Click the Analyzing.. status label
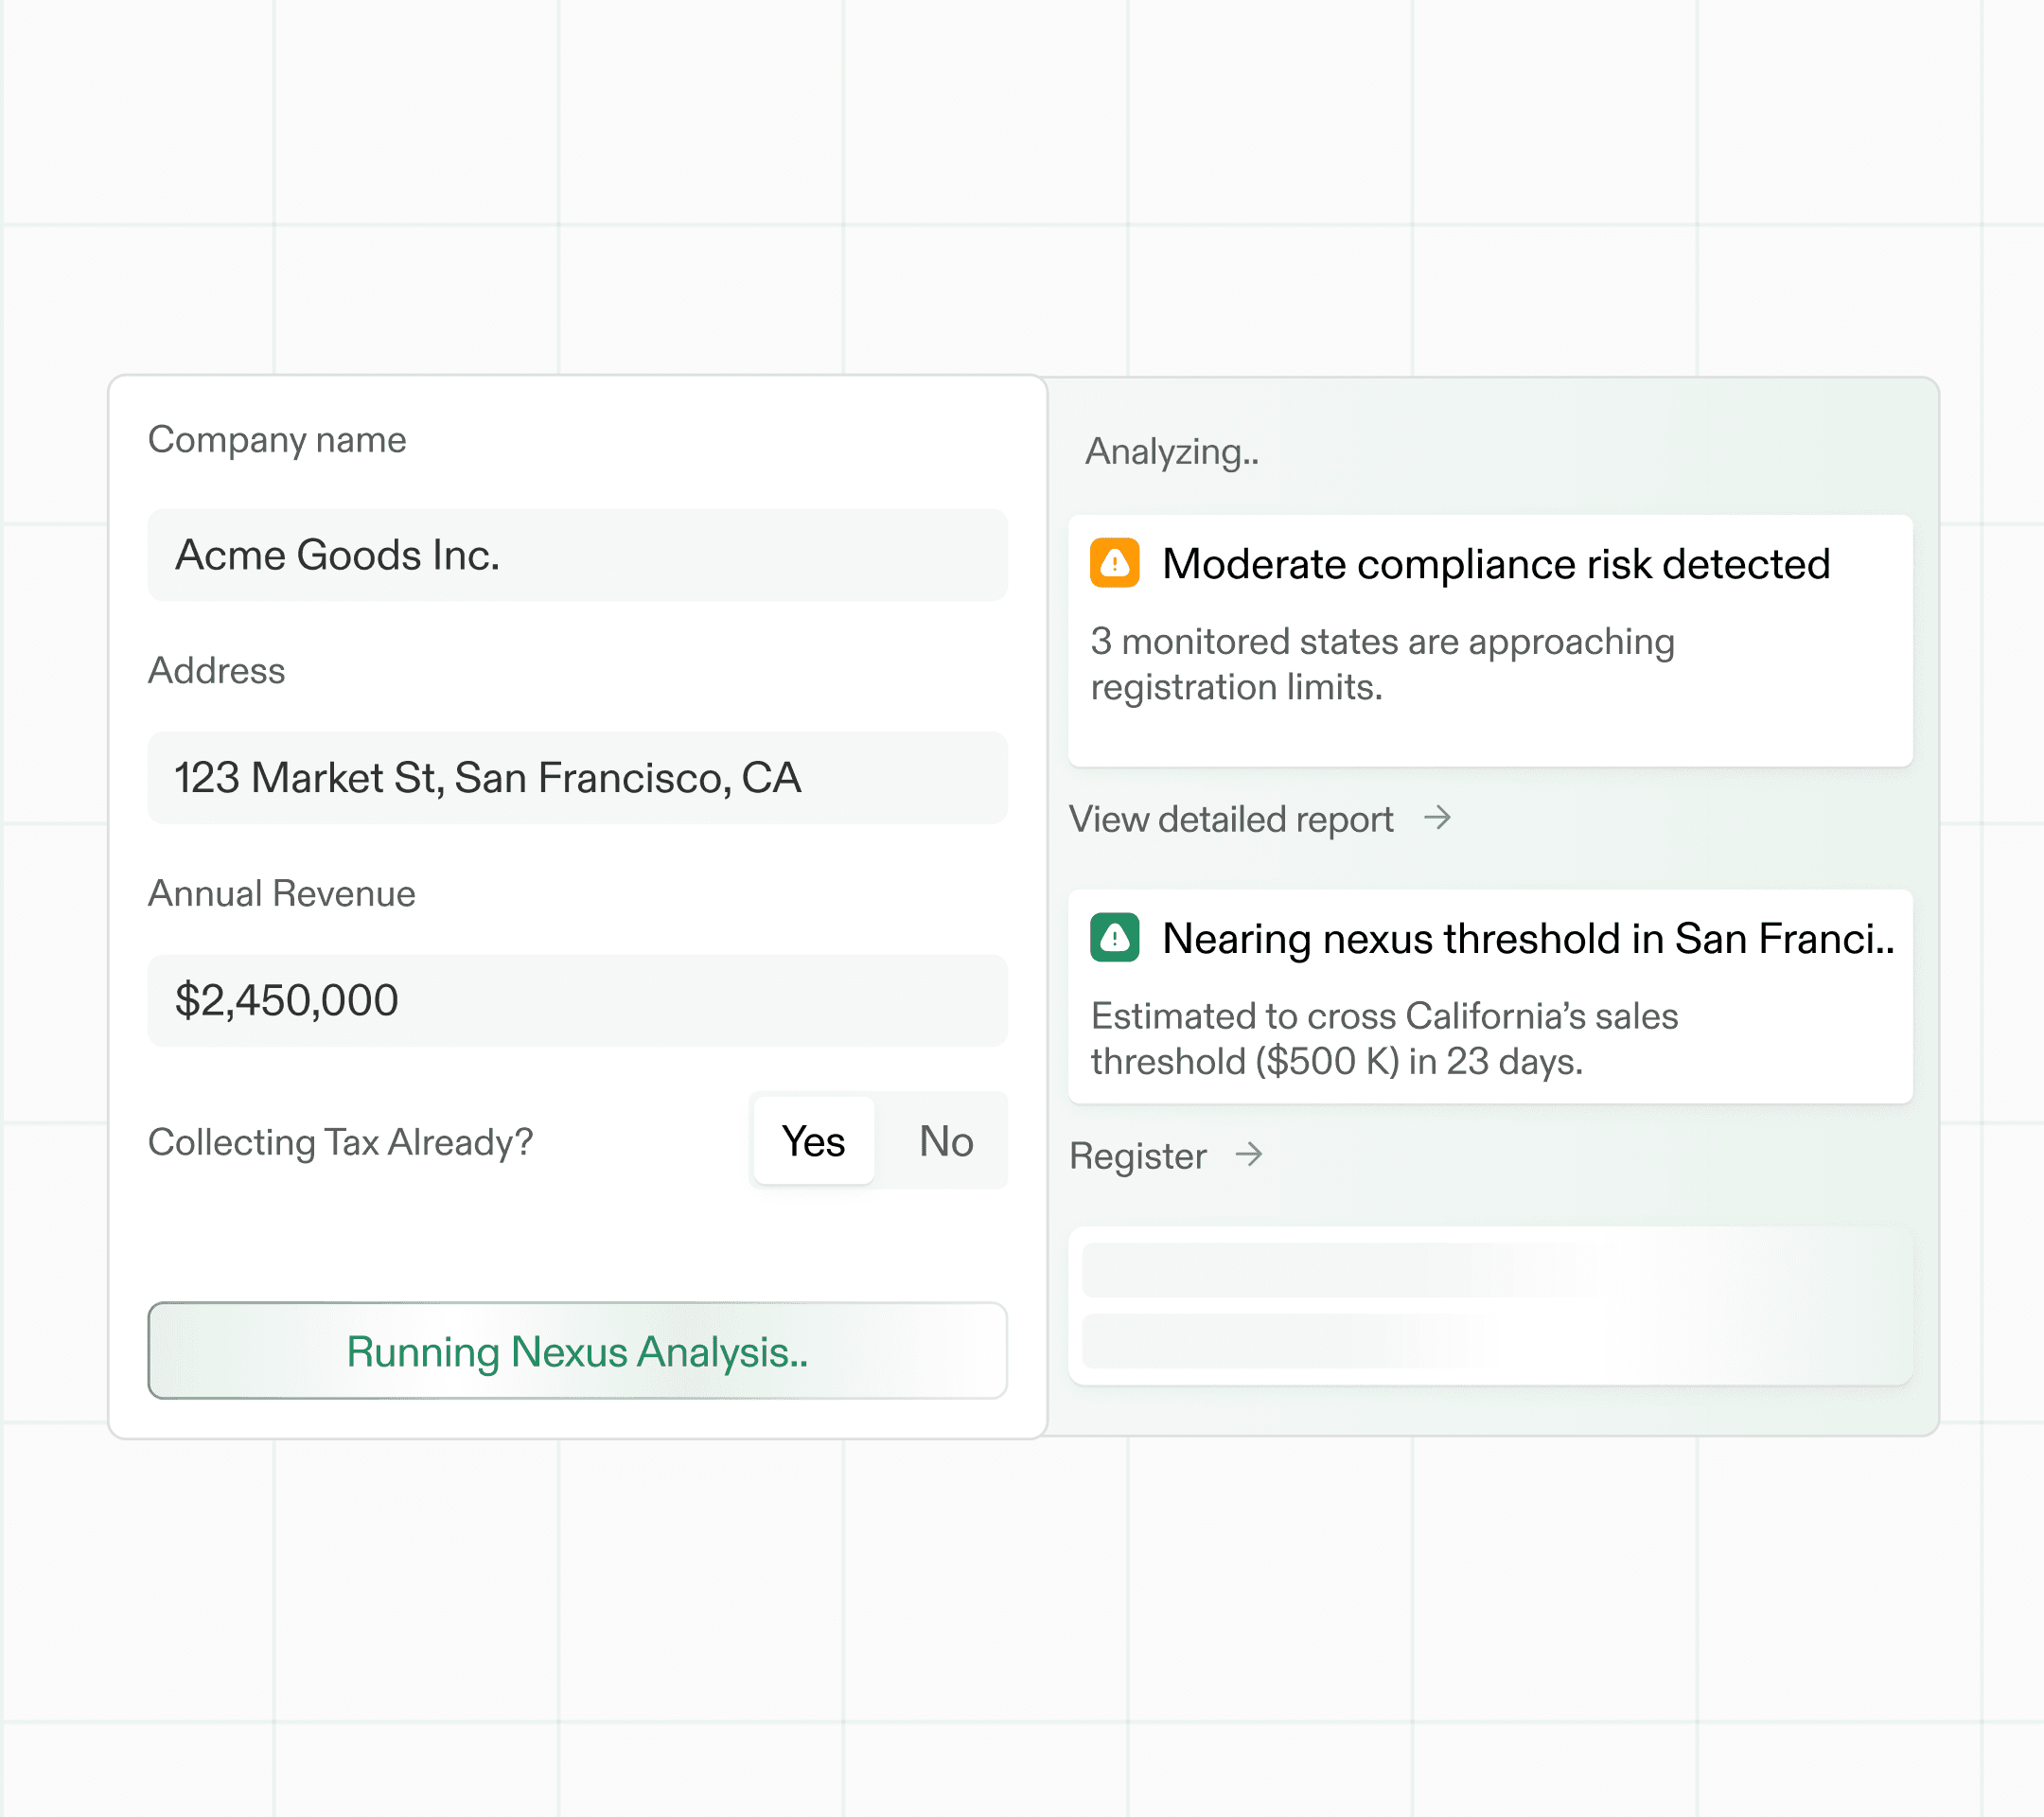 (1171, 452)
